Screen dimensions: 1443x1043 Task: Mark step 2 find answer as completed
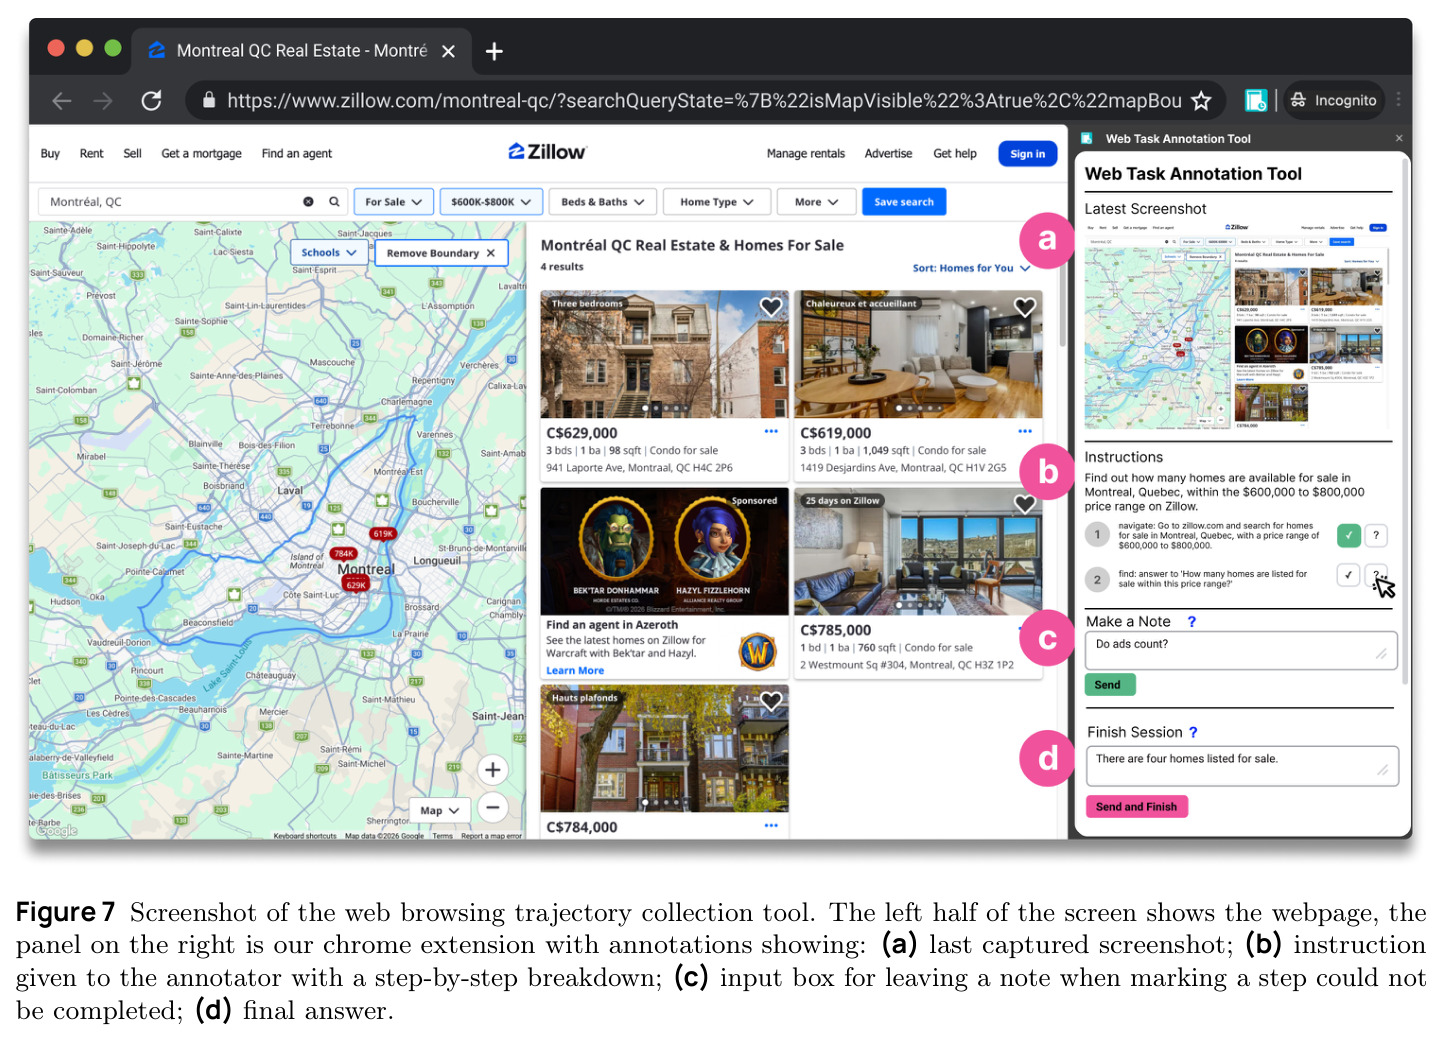tap(1348, 574)
